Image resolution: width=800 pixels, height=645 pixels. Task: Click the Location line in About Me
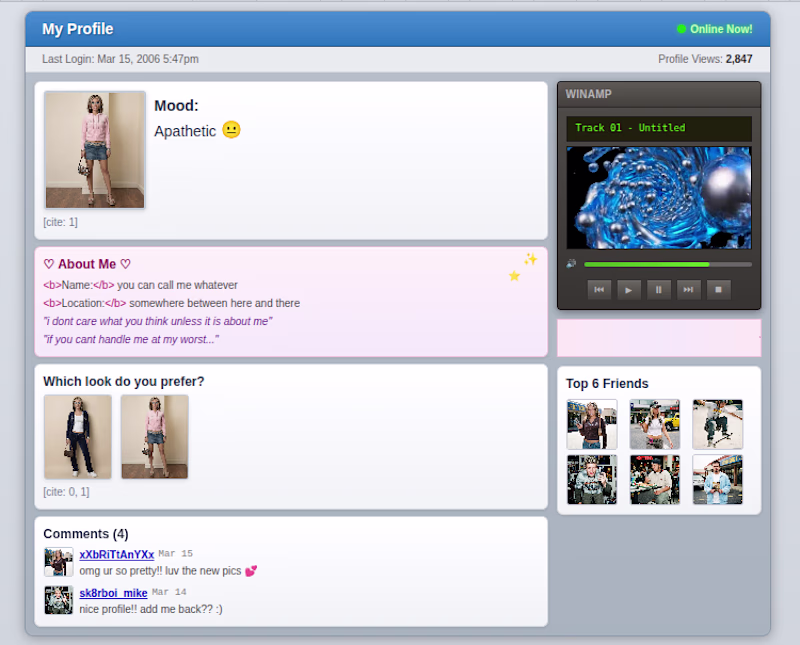(171, 303)
